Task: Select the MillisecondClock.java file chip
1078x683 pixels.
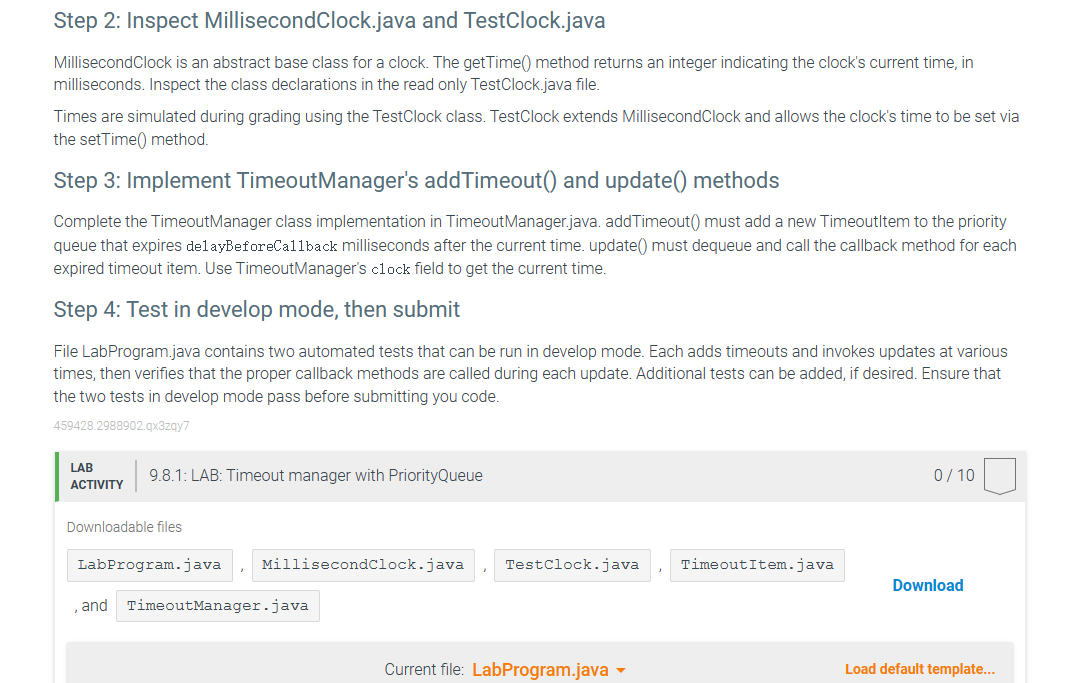Action: tap(363, 564)
